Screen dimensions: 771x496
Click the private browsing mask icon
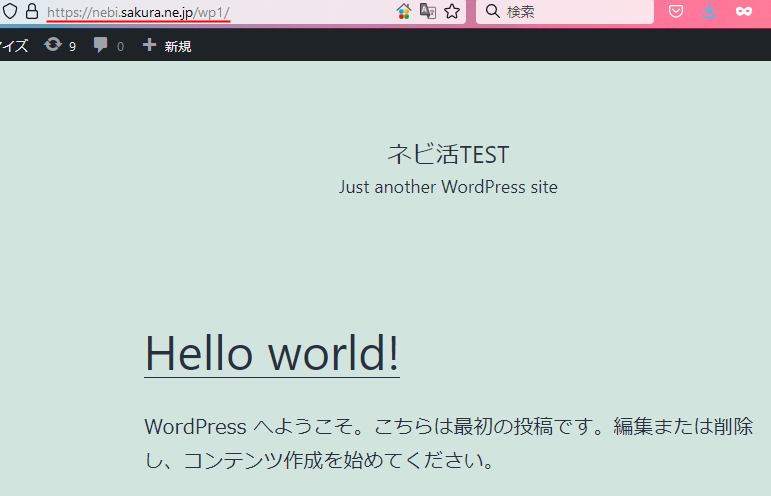pyautogui.click(x=743, y=12)
